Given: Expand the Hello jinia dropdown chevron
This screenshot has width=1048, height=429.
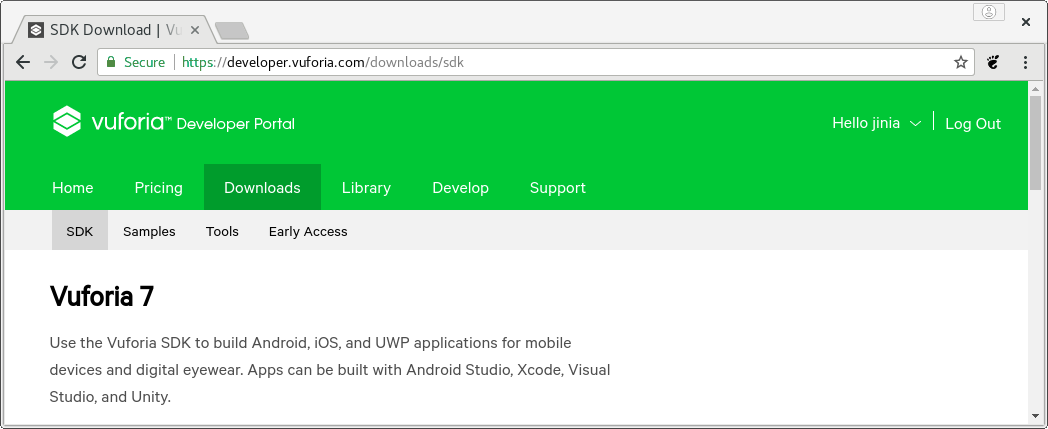Looking at the screenshot, I should coord(916,124).
